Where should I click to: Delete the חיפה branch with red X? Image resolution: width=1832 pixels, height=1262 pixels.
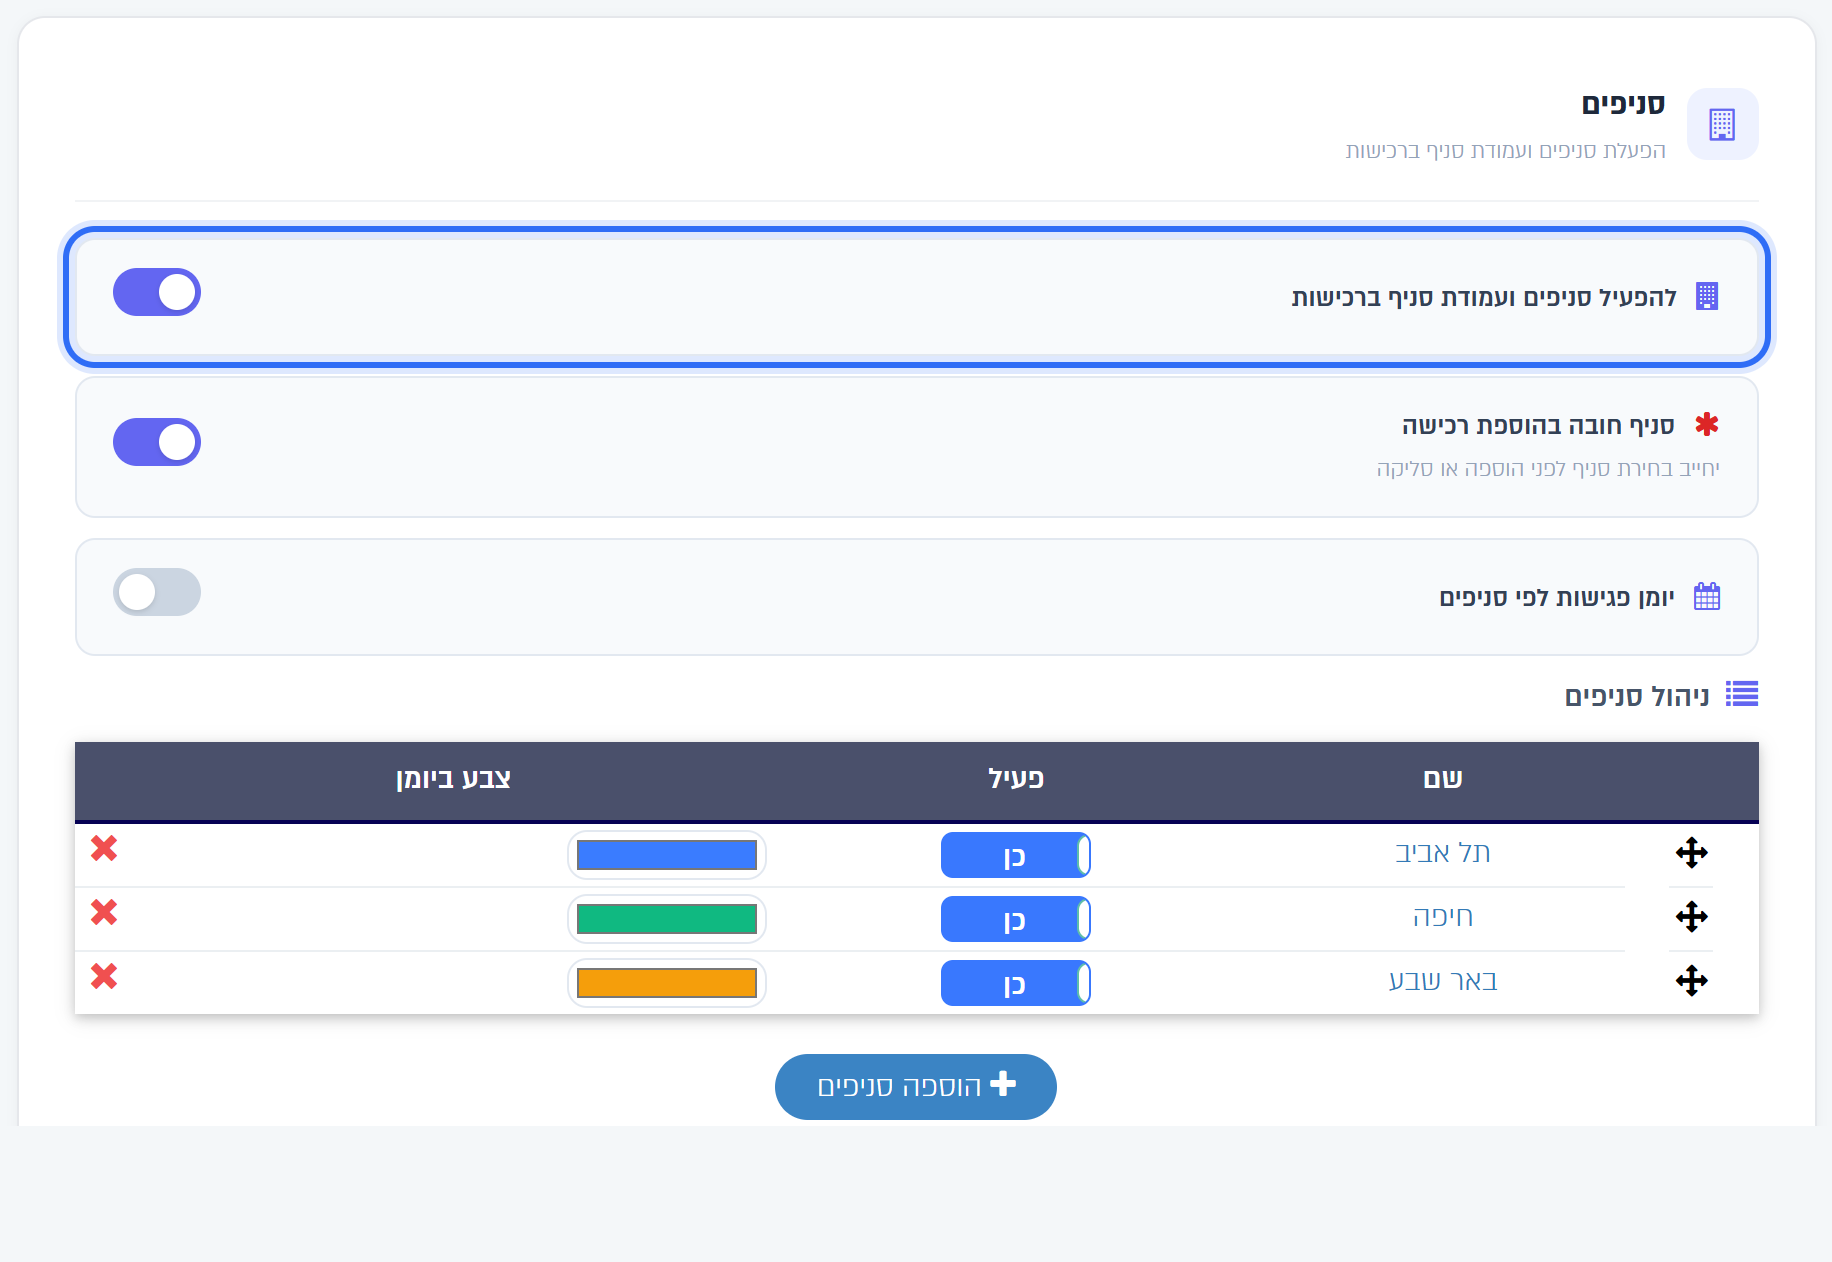click(x=104, y=912)
